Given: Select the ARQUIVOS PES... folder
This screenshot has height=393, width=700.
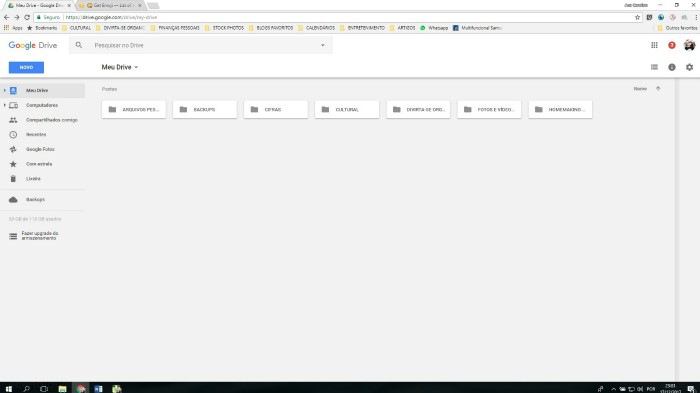Looking at the screenshot, I should click(134, 109).
